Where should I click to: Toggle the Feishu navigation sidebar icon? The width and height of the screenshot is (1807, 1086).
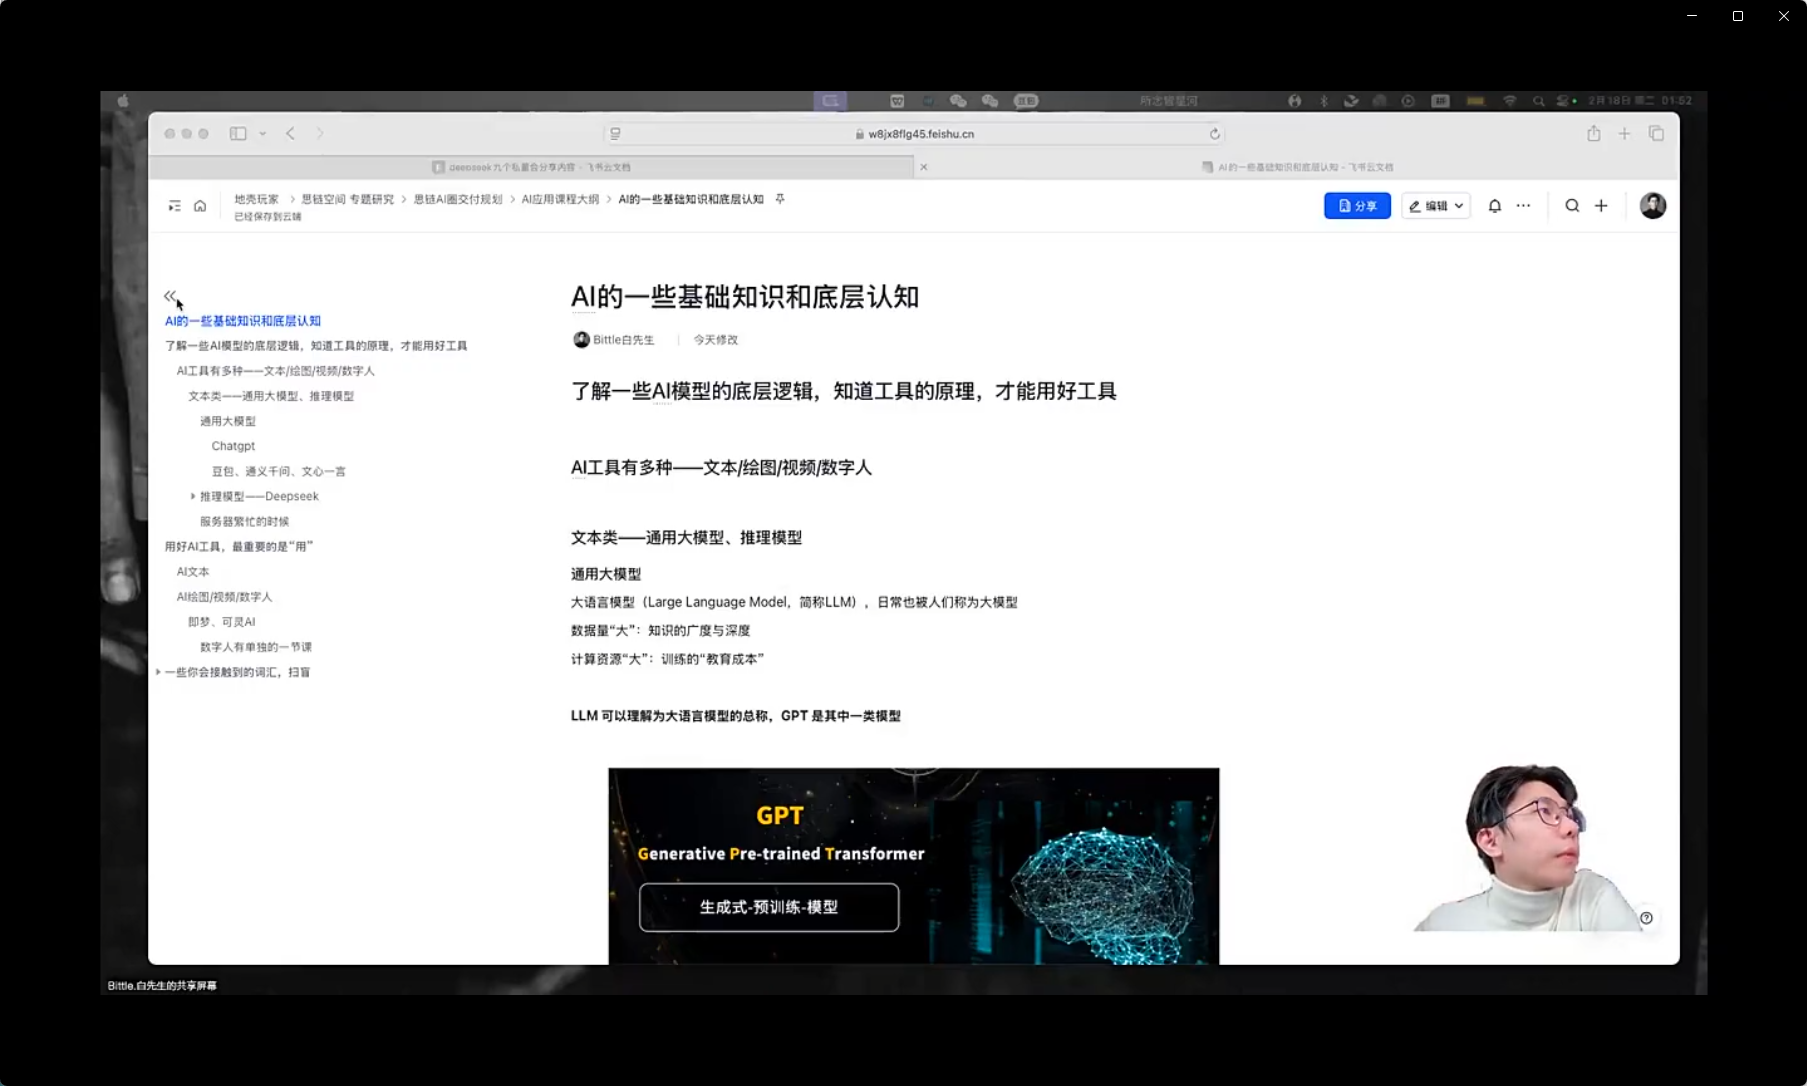pos(174,206)
